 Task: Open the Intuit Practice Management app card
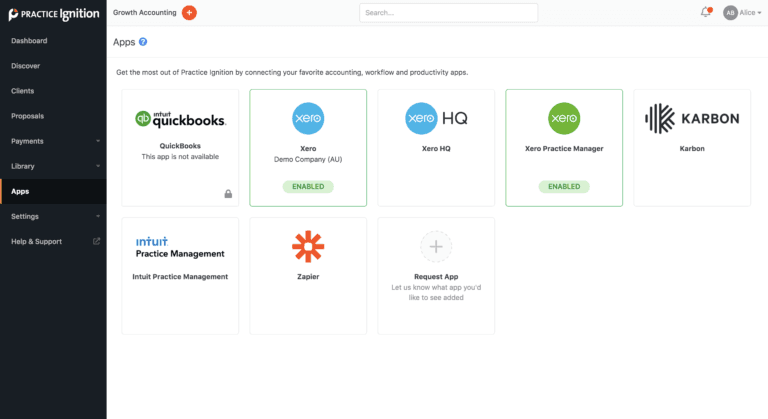coord(180,275)
